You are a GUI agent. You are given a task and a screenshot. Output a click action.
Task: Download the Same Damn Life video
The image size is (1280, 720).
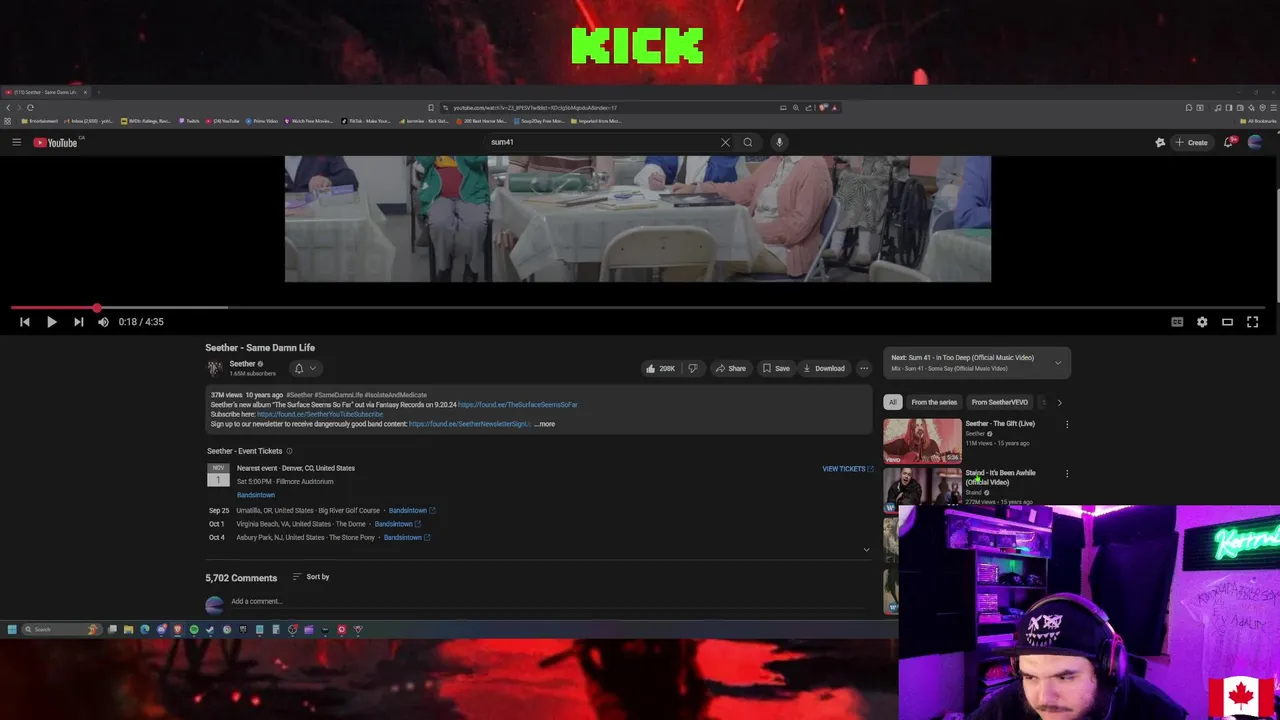pyautogui.click(x=824, y=368)
